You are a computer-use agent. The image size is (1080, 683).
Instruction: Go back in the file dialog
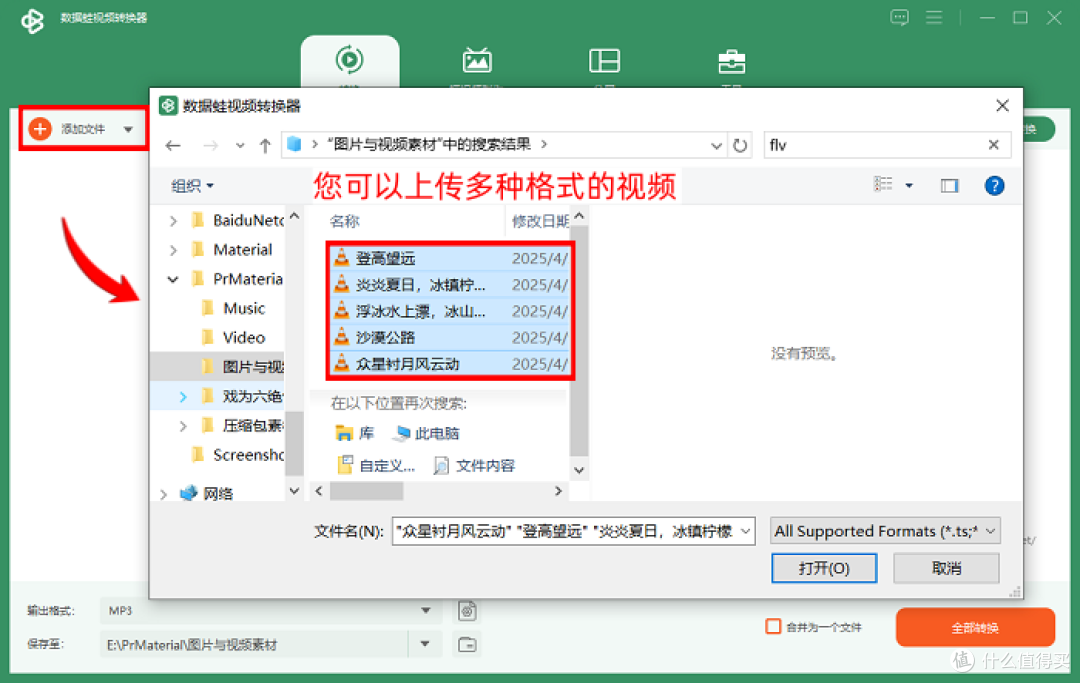(x=173, y=145)
